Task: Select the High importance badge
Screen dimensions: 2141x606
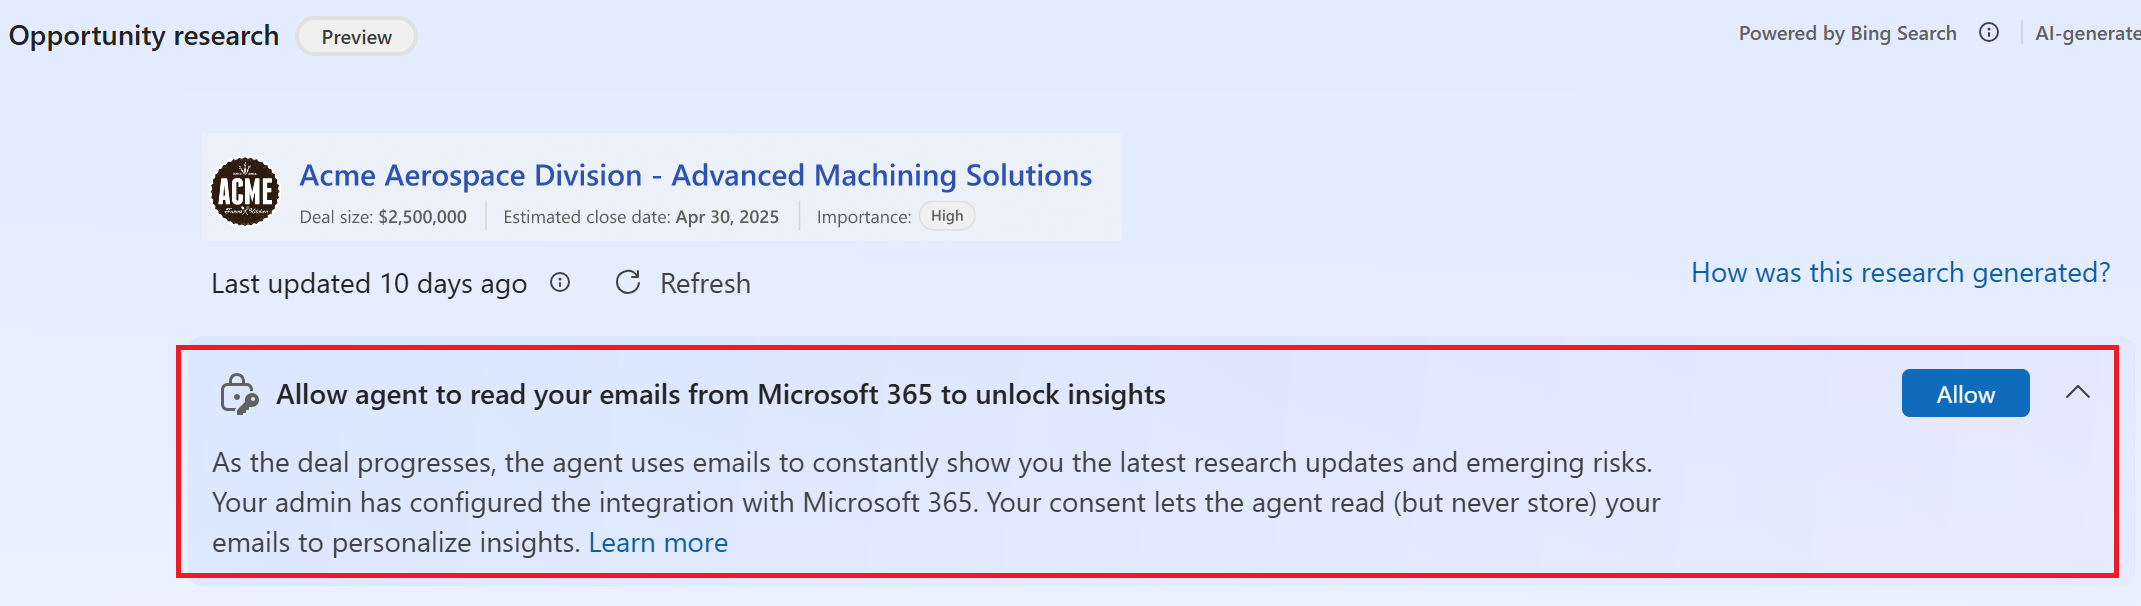Action: tap(946, 215)
